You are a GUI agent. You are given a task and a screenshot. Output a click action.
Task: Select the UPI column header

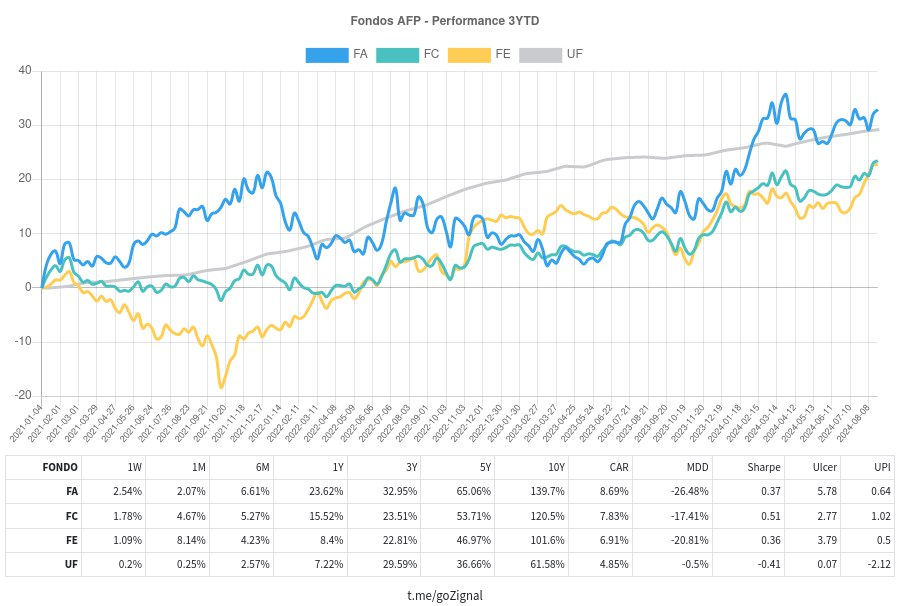point(882,467)
